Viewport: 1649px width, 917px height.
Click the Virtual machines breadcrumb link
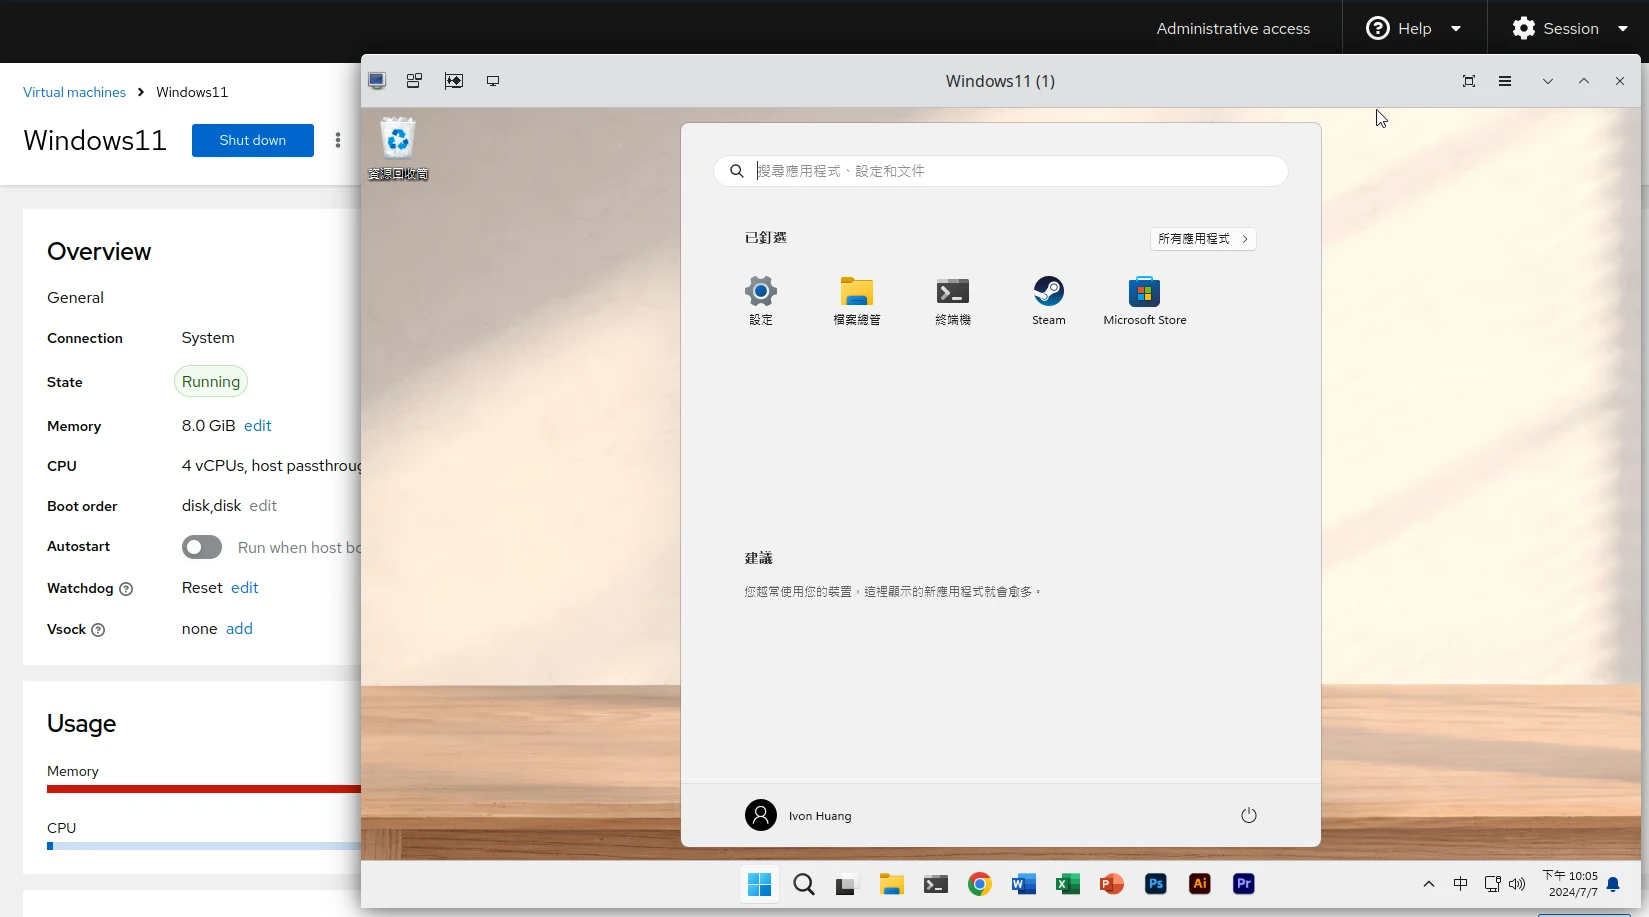[x=74, y=92]
